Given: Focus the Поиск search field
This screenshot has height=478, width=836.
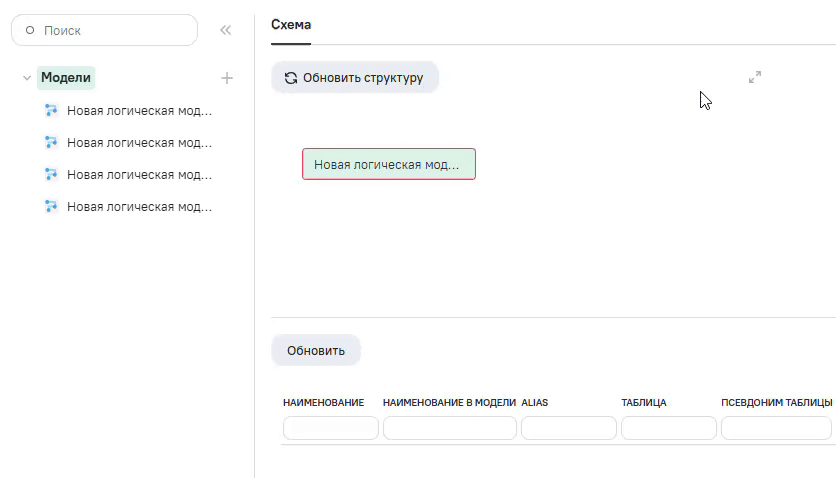Looking at the screenshot, I should [104, 30].
